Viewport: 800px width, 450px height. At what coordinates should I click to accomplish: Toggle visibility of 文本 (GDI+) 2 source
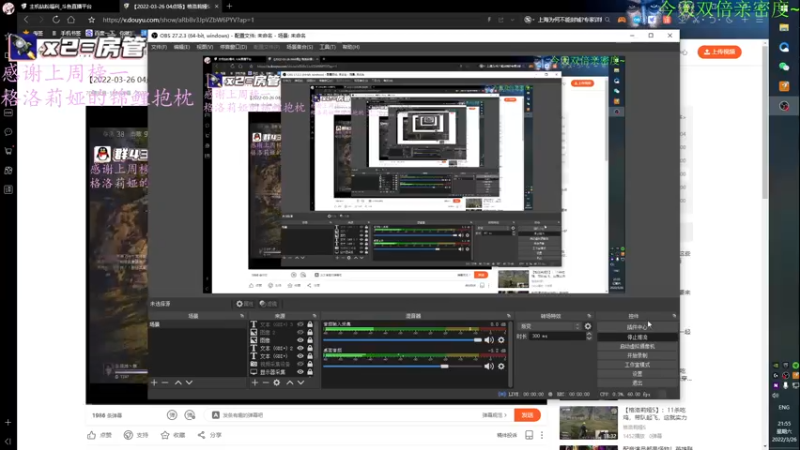click(x=300, y=348)
